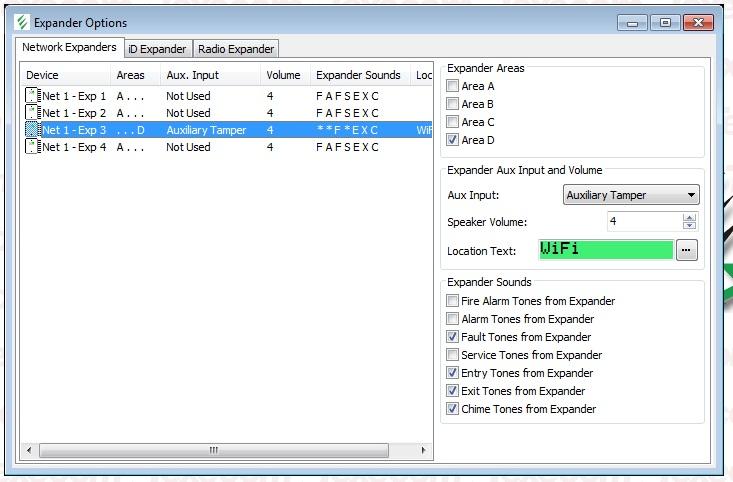The height and width of the screenshot is (482, 733).
Task: Click the horizontal scrollbar thumb
Action: click(214, 450)
